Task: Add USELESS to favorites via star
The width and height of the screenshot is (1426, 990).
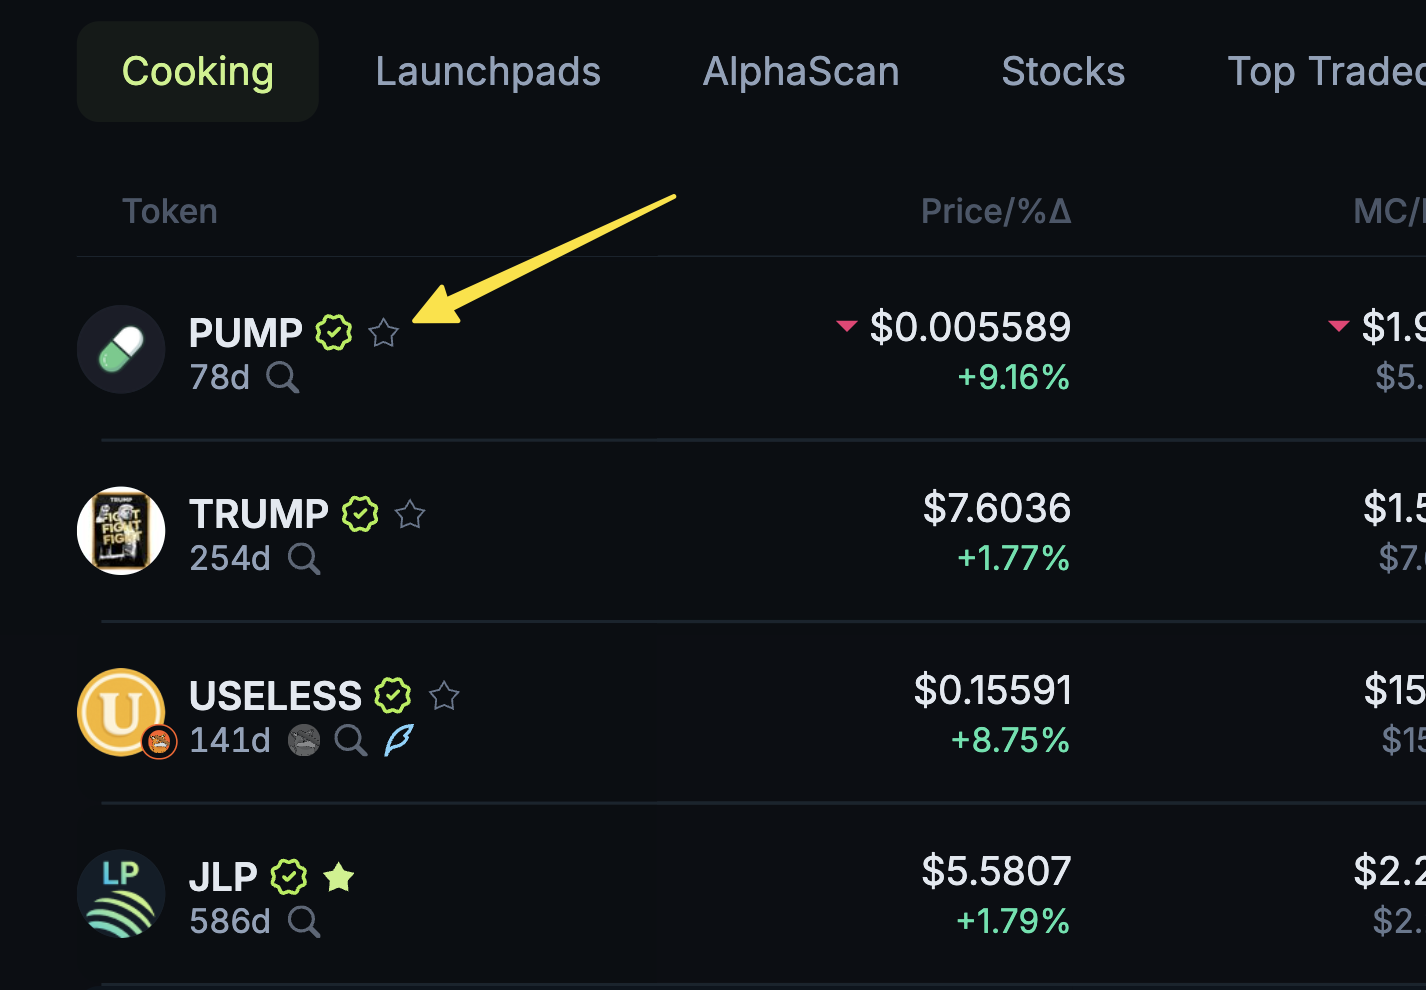Action: click(x=444, y=695)
